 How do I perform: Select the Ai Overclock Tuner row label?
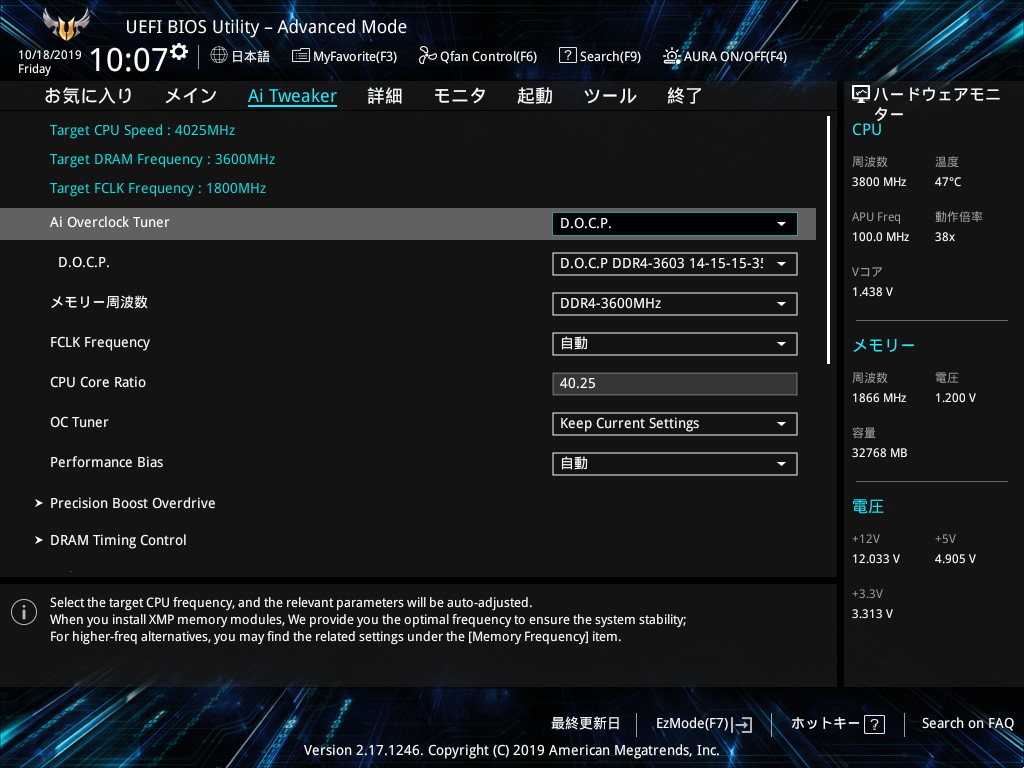[x=110, y=222]
